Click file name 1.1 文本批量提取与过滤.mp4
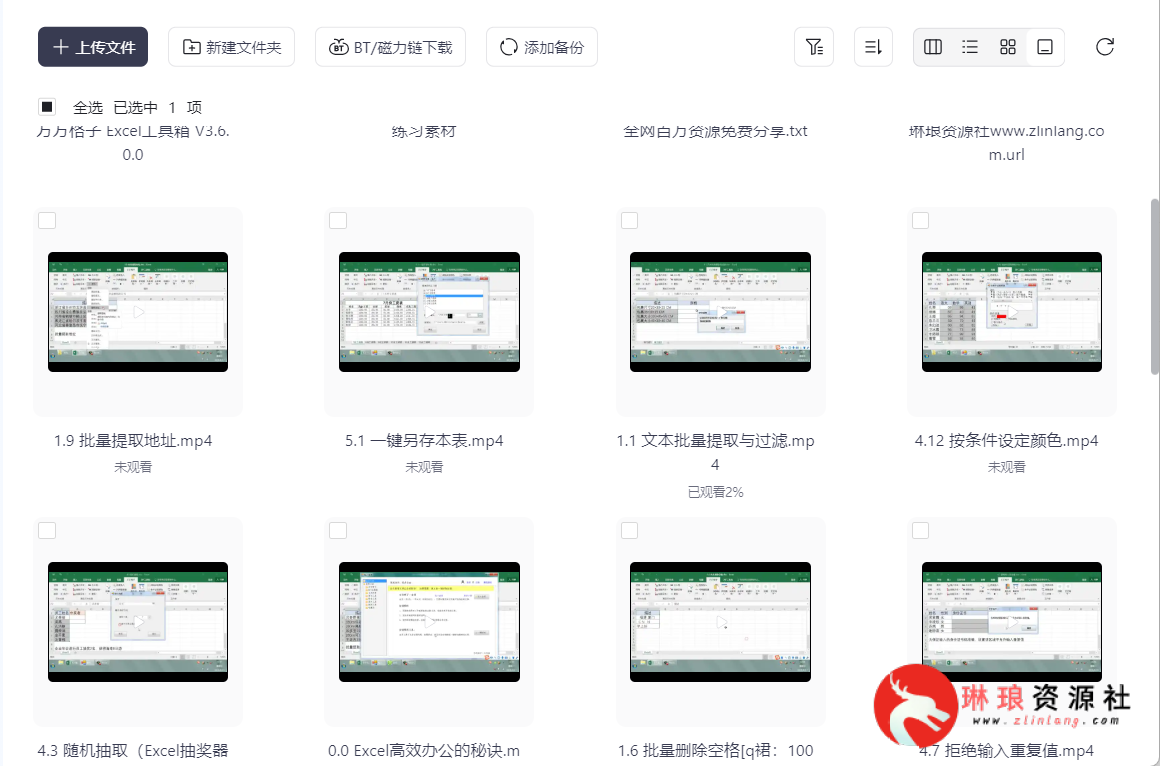Viewport: 1160px width, 766px height. 715,452
